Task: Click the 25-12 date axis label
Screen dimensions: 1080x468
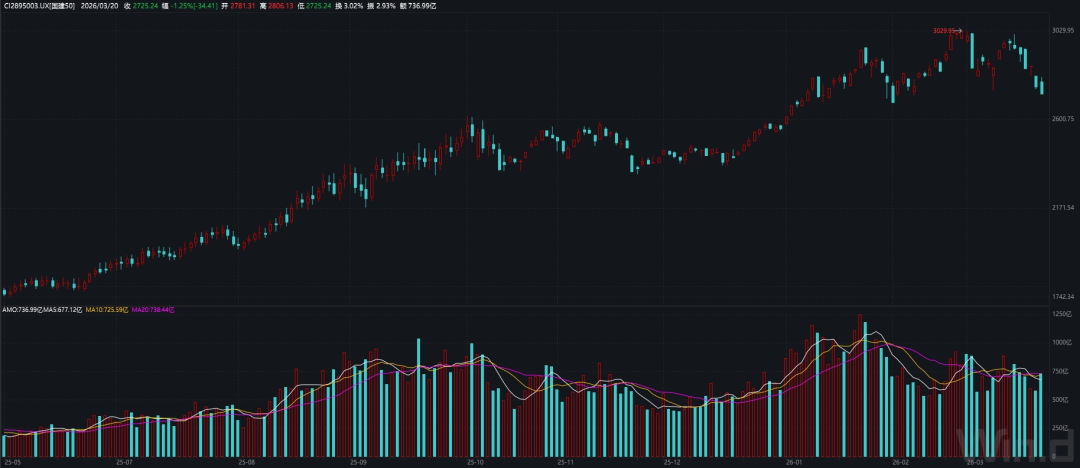Action: tap(672, 462)
